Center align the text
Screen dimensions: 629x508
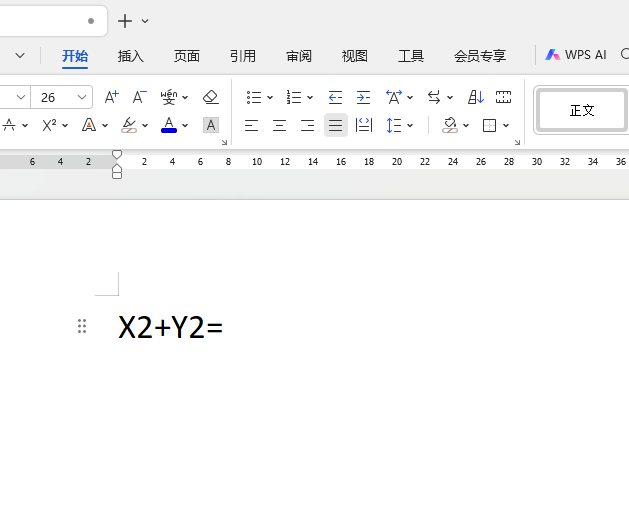coord(280,126)
